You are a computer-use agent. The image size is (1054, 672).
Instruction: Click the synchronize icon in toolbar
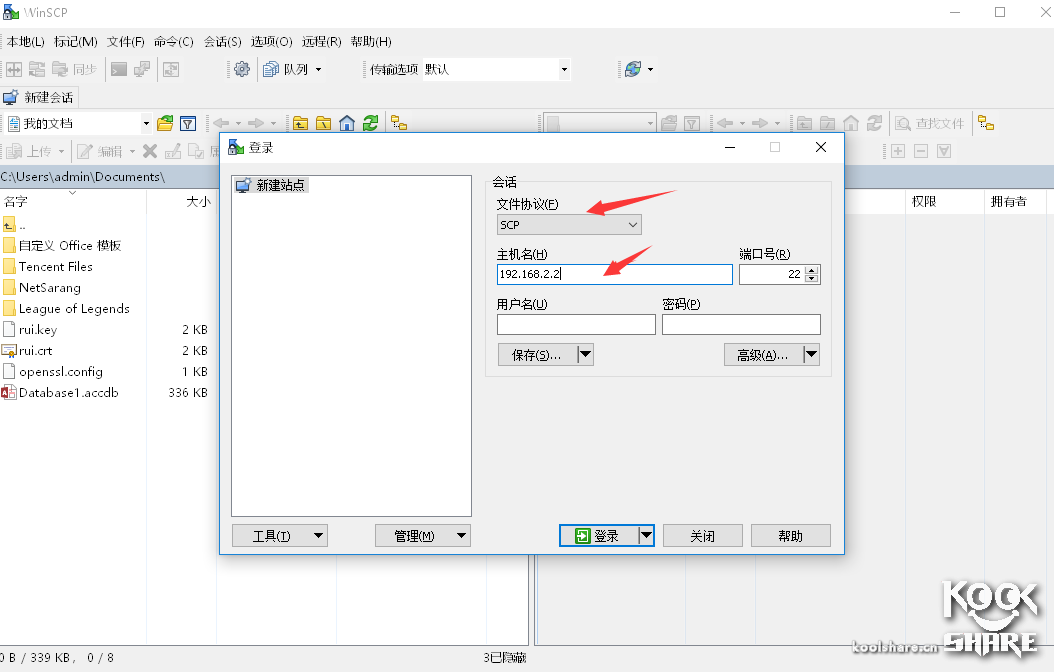[x=77, y=69]
